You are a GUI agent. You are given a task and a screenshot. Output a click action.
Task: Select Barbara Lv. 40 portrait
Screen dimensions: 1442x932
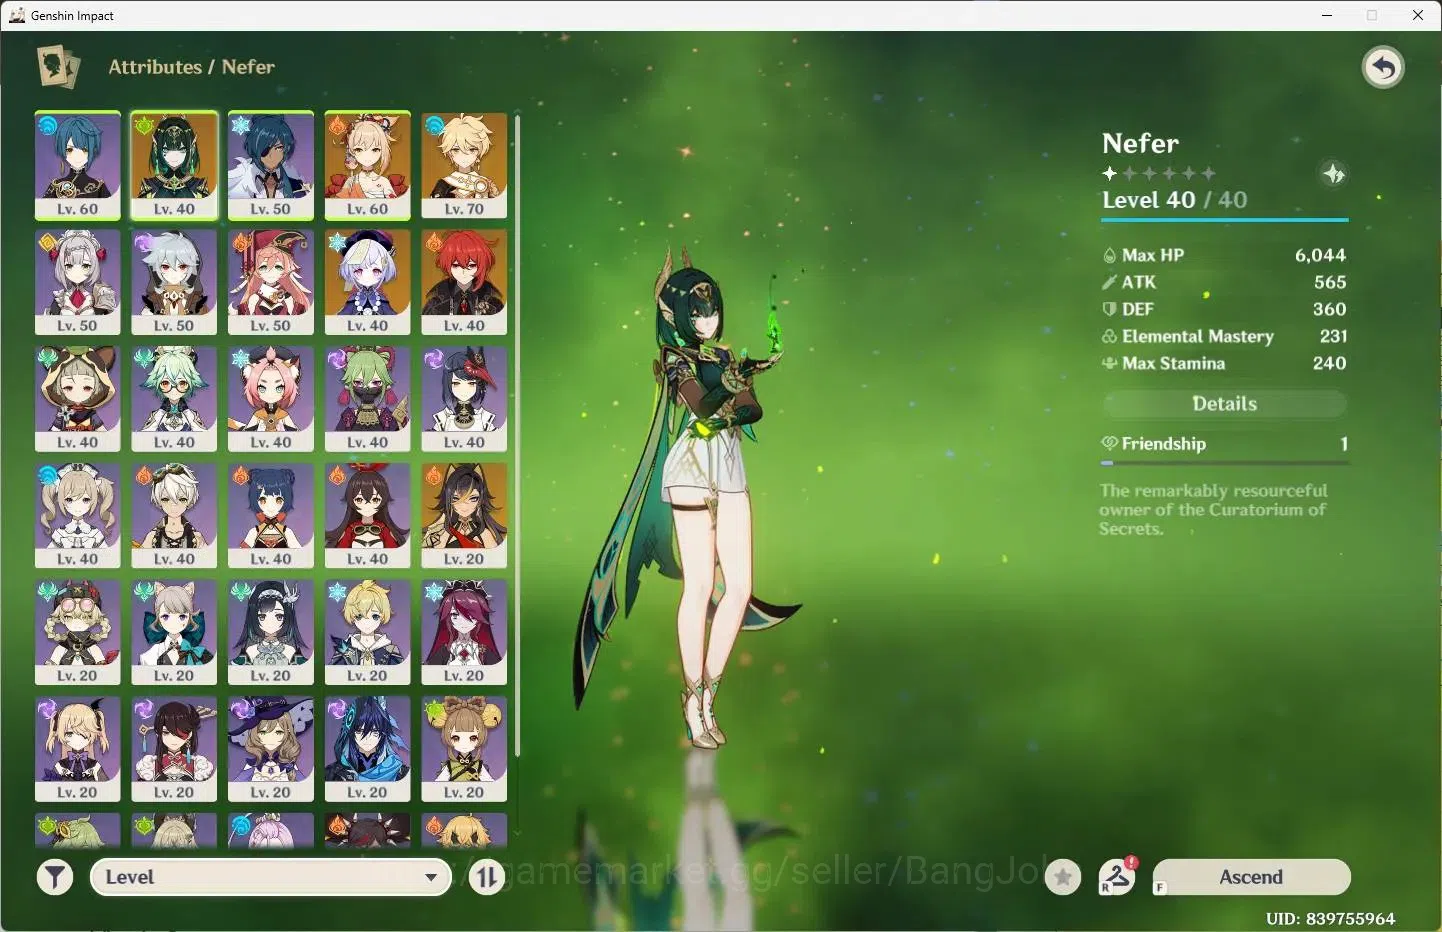click(x=78, y=516)
